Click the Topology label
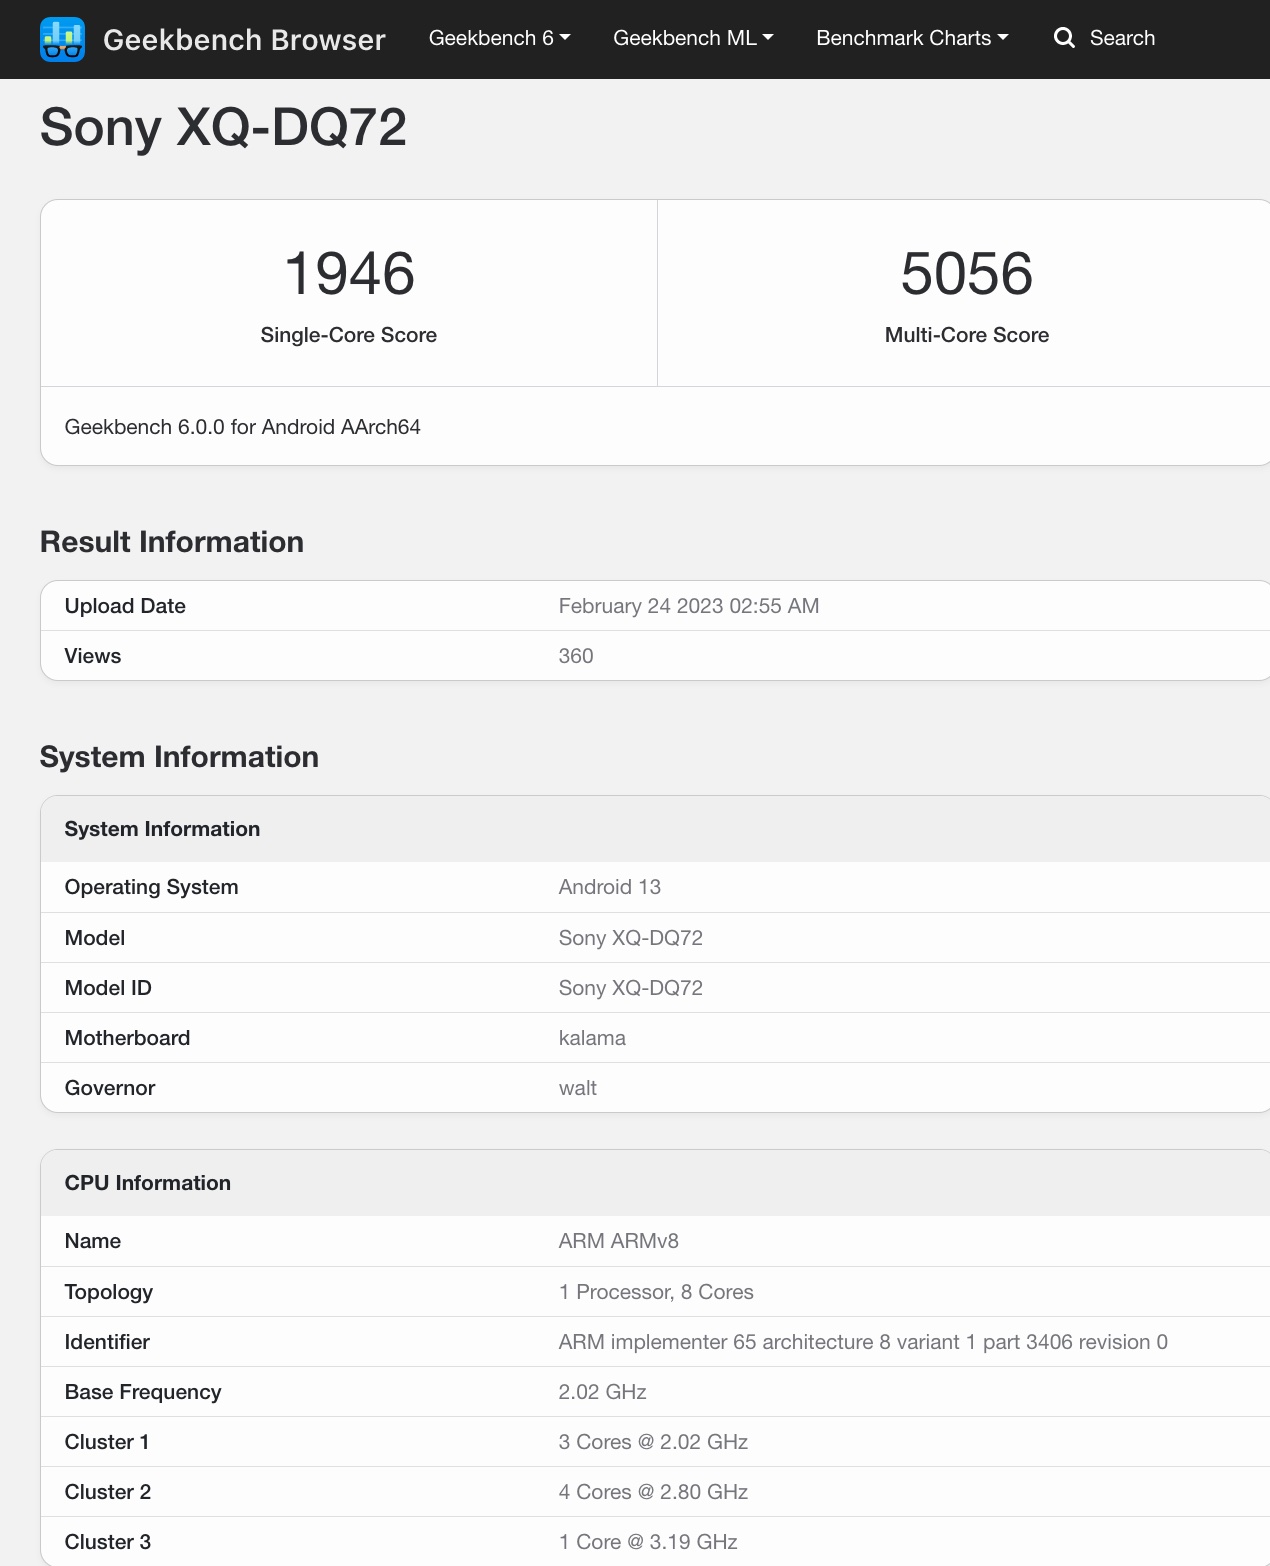The height and width of the screenshot is (1566, 1270). 109,1292
